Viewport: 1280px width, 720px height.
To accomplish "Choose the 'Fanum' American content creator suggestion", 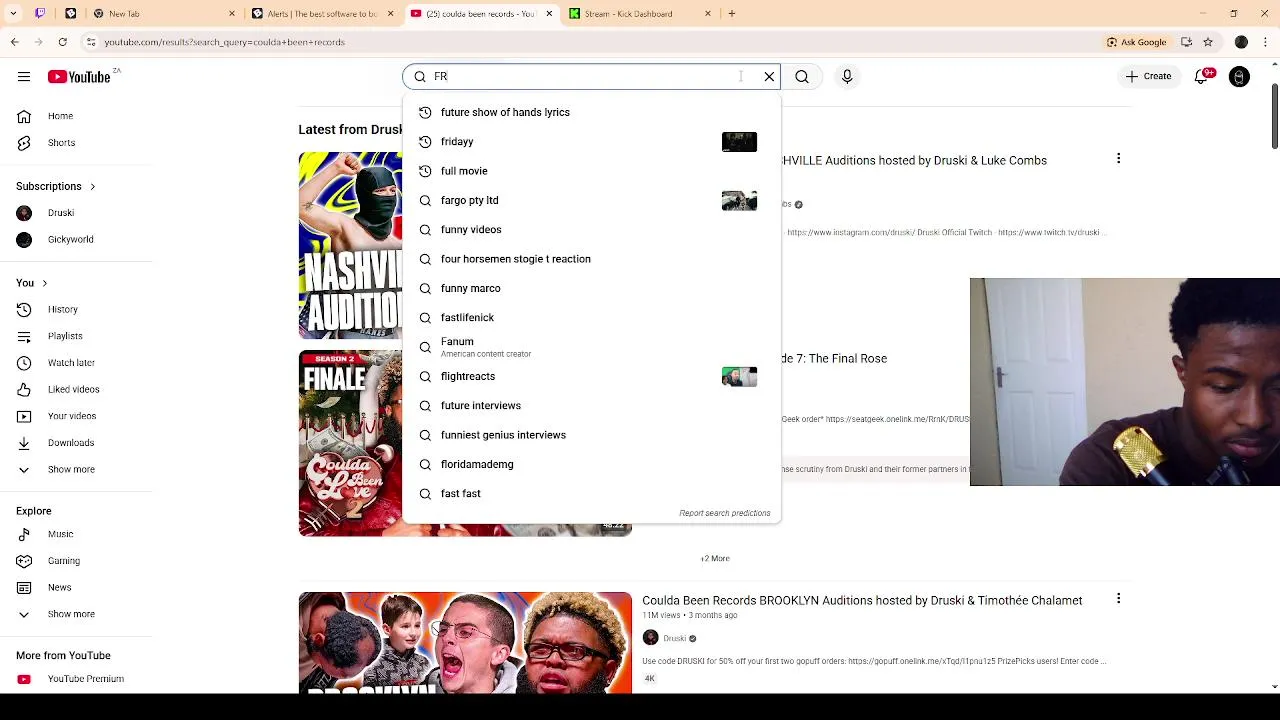I will pyautogui.click(x=591, y=347).
